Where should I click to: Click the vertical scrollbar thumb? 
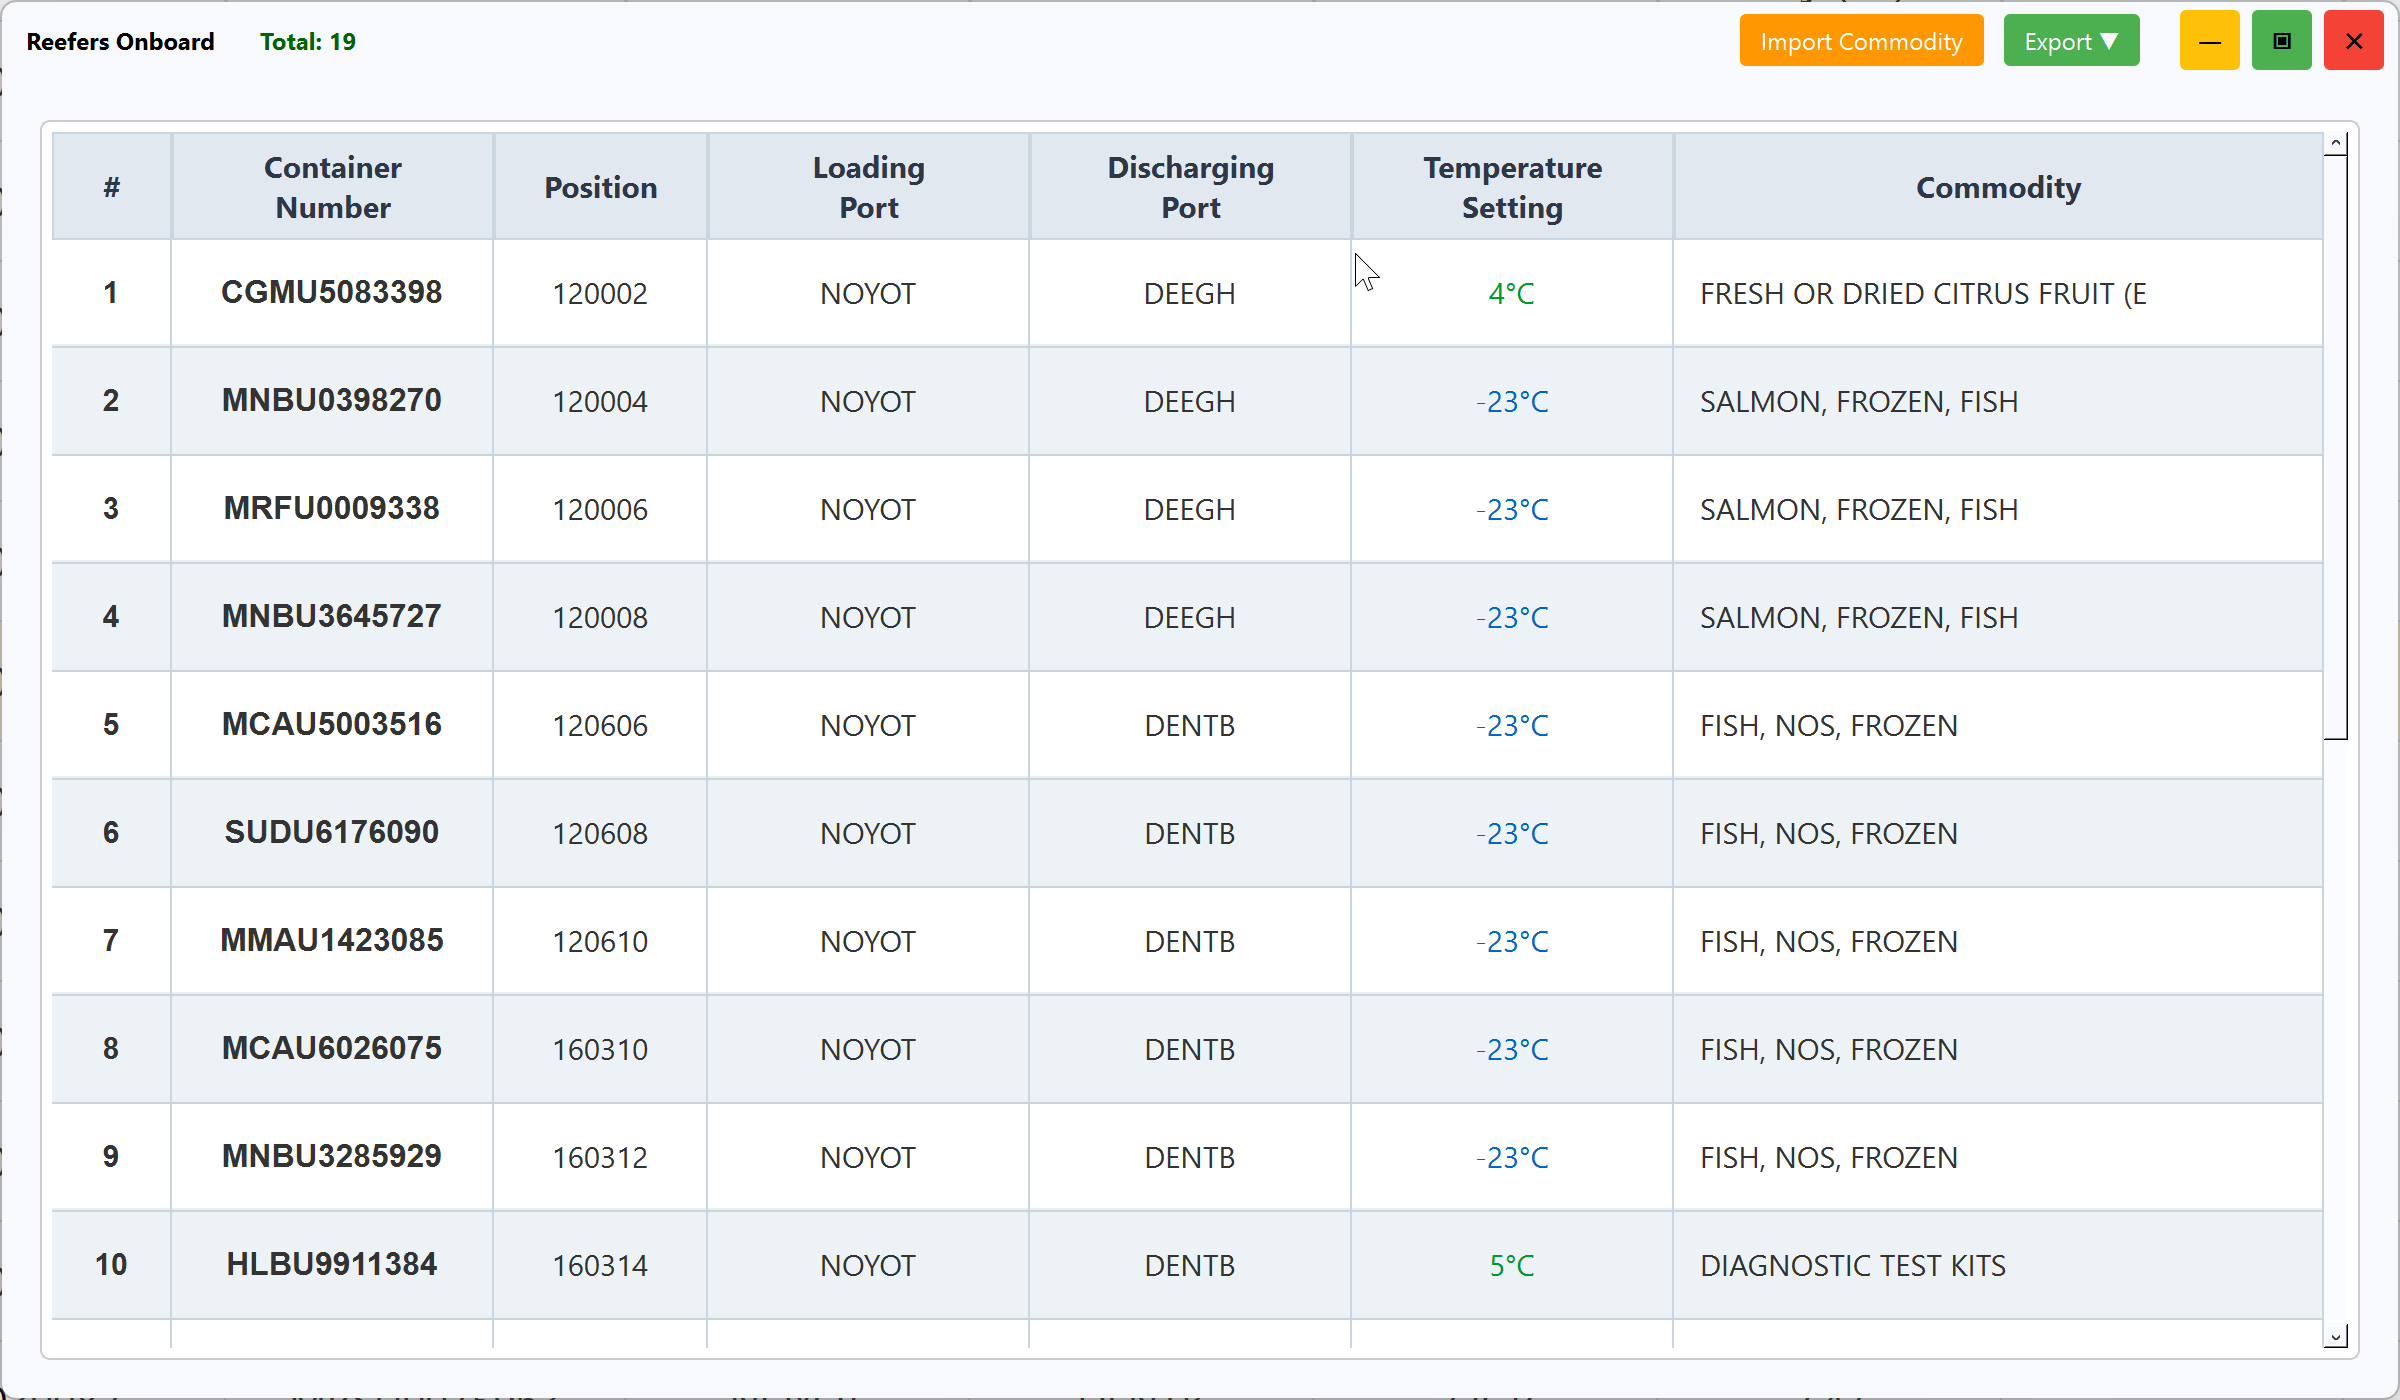click(x=2336, y=448)
